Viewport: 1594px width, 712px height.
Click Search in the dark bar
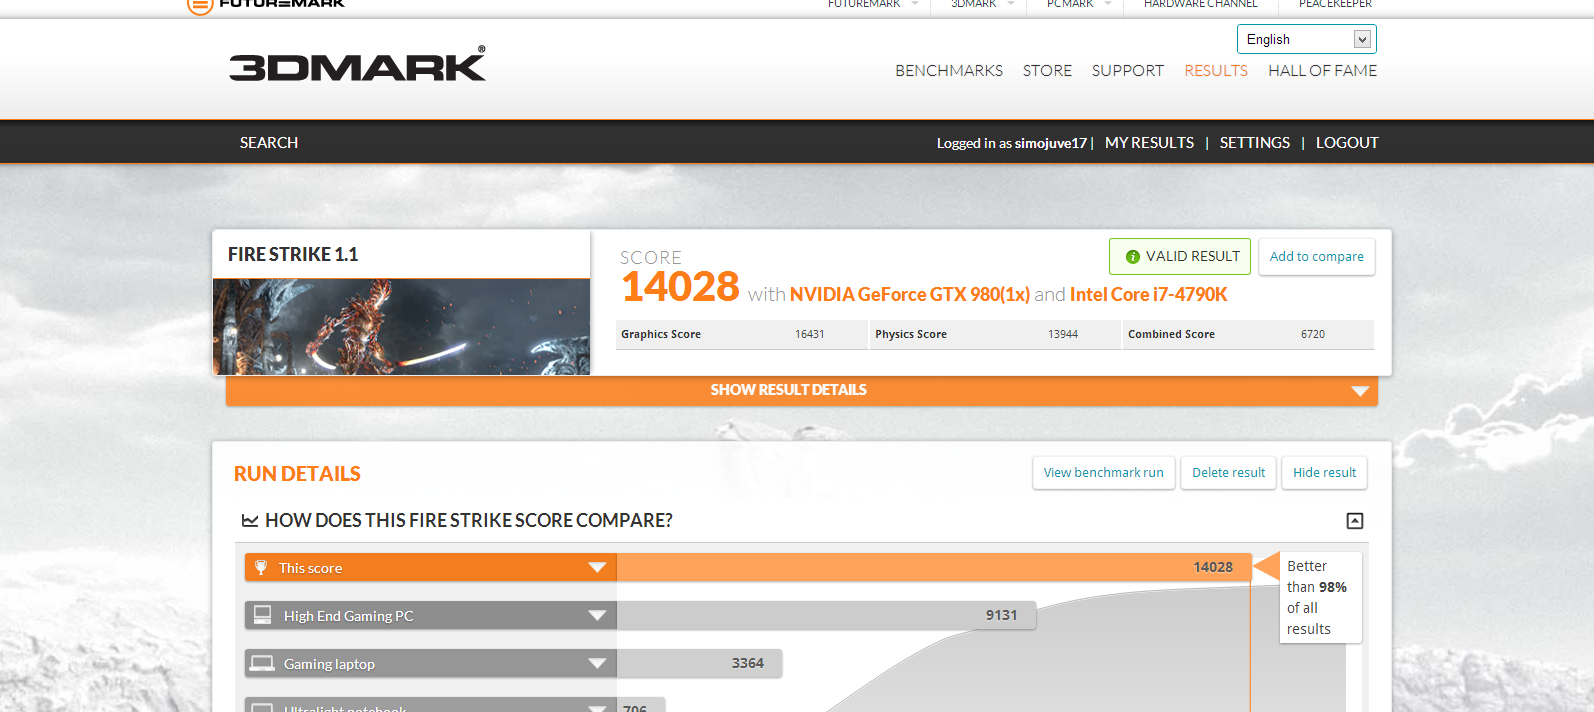point(269,143)
